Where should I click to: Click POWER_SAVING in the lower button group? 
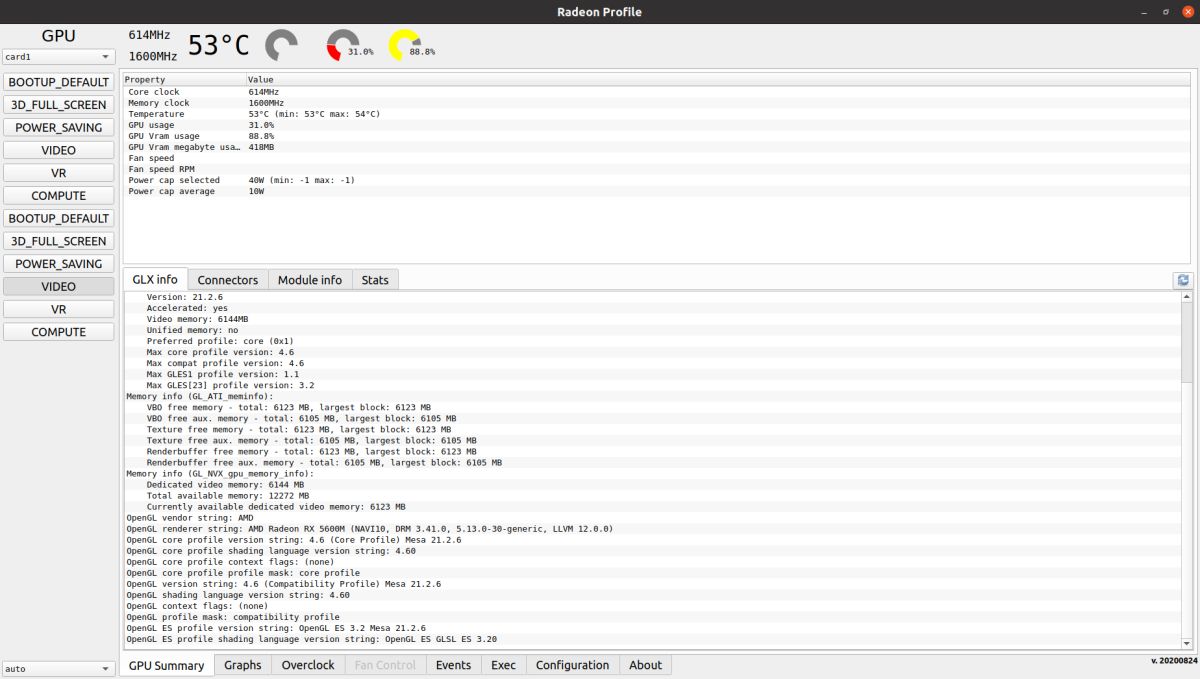coord(58,264)
